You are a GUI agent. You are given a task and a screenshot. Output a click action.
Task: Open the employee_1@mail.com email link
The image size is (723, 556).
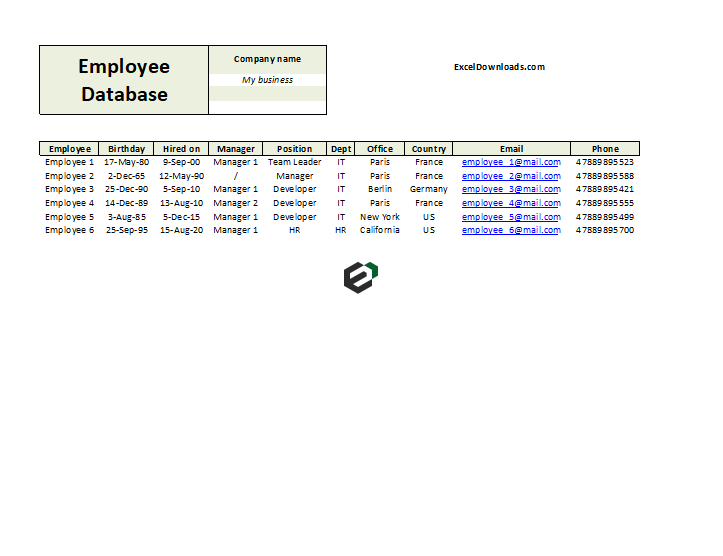point(511,162)
